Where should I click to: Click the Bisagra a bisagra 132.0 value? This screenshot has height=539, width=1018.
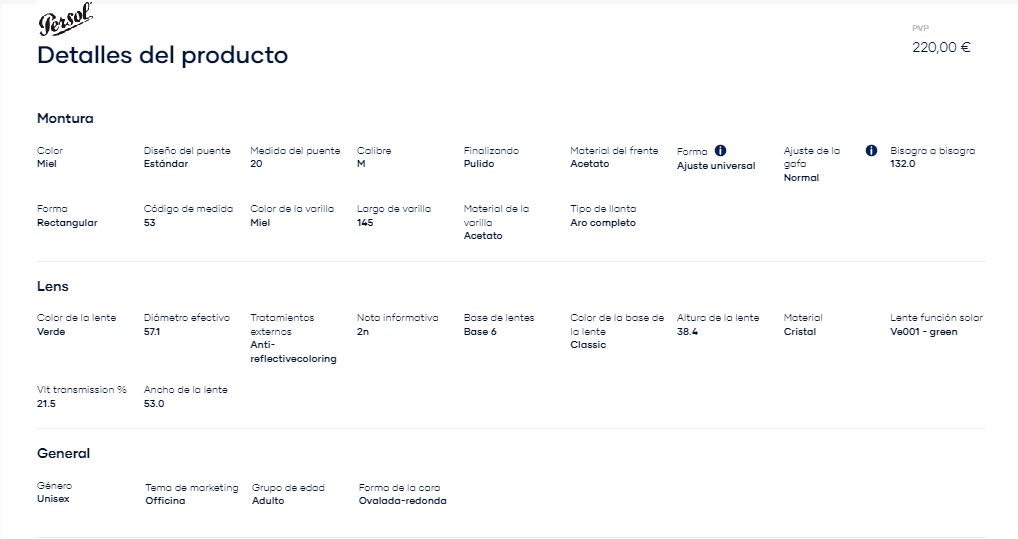click(x=902, y=164)
